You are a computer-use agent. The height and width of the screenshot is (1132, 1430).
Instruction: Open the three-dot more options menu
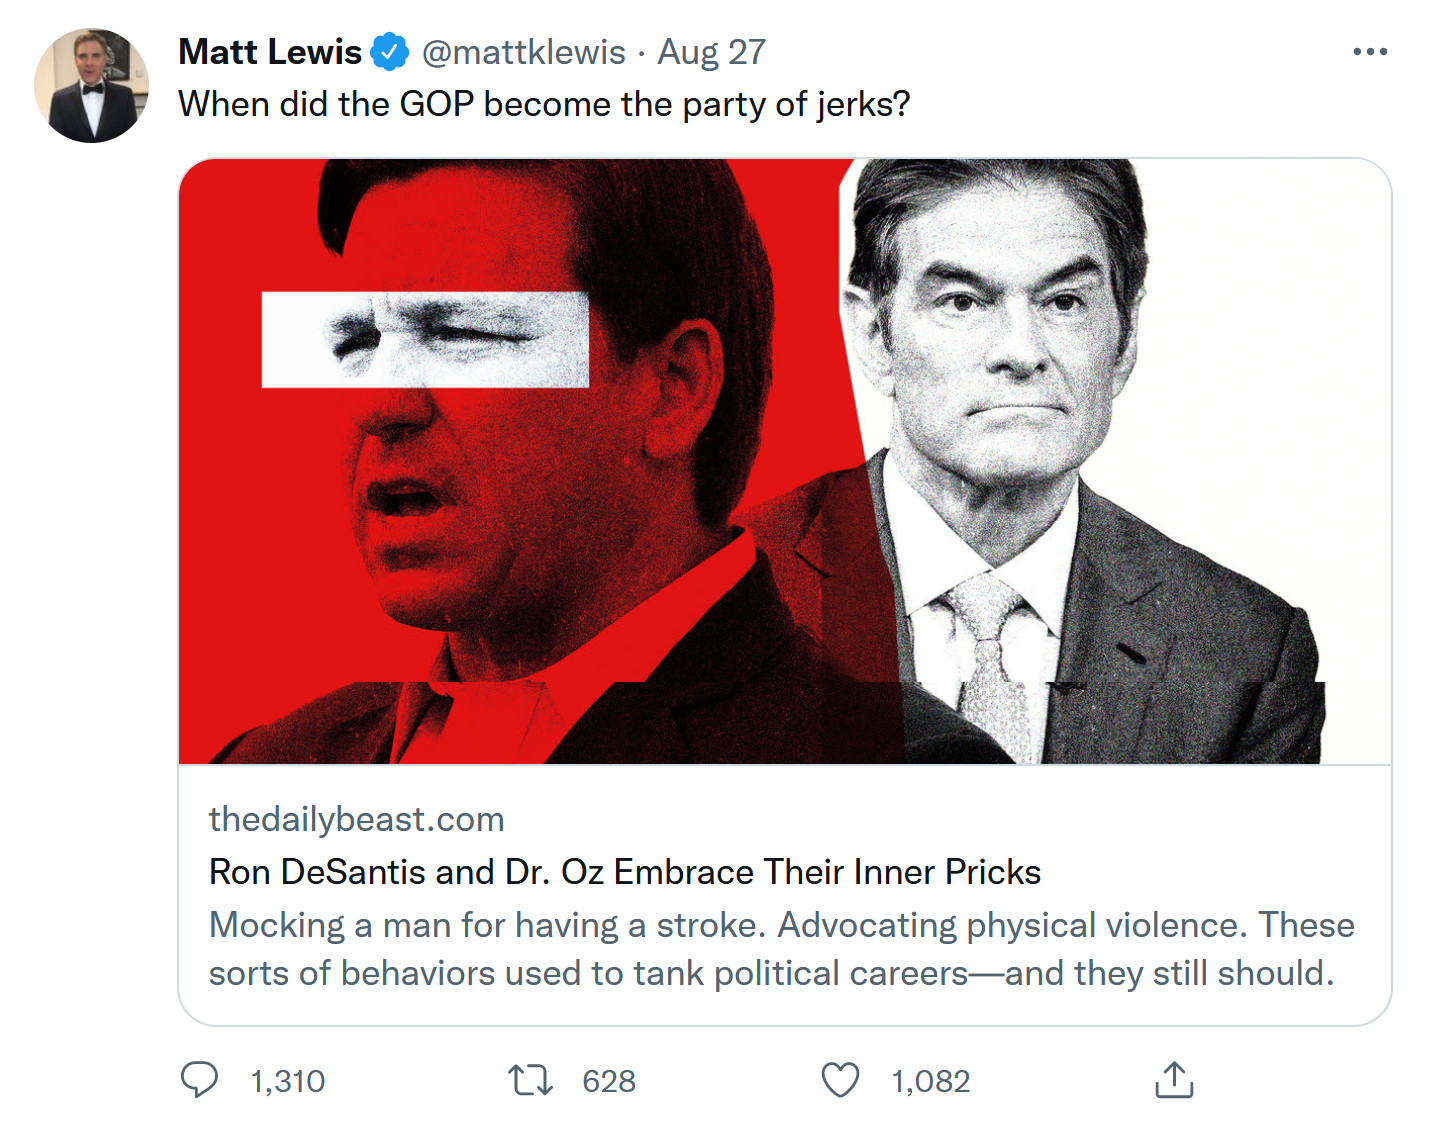point(1369,52)
